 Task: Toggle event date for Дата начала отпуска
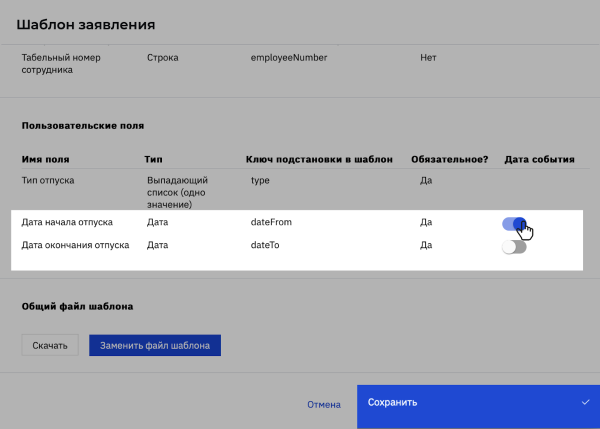tap(514, 224)
